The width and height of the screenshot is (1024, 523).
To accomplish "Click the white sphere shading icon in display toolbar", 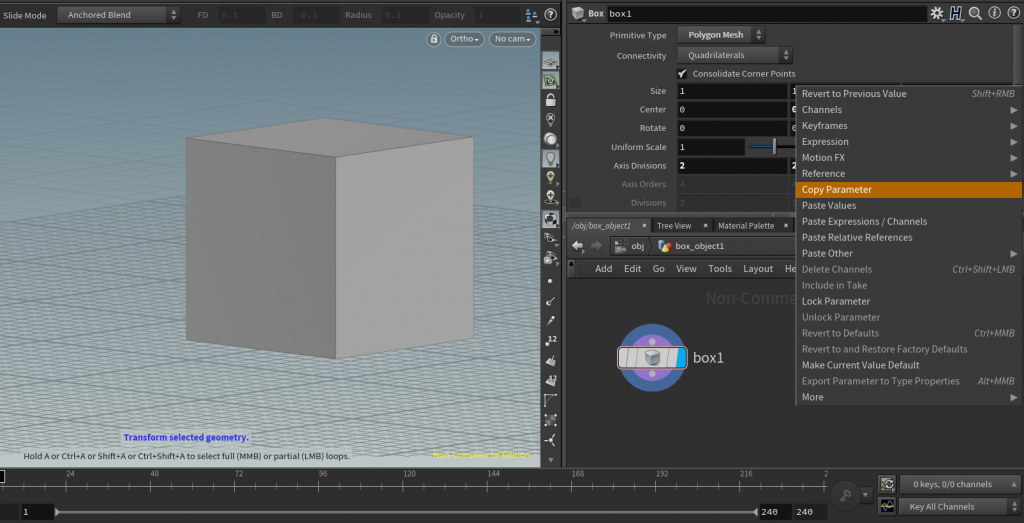I will coord(551,138).
